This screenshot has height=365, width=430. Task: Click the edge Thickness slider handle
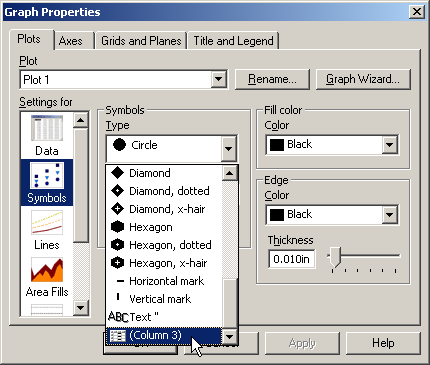click(335, 257)
